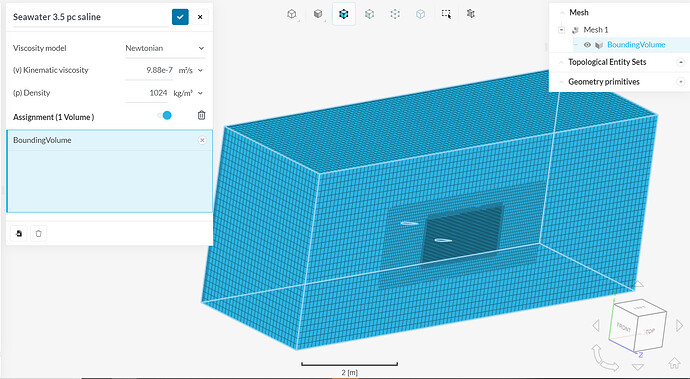690x379 pixels.
Task: Collapse the Mesh section header
Action: click(x=561, y=12)
